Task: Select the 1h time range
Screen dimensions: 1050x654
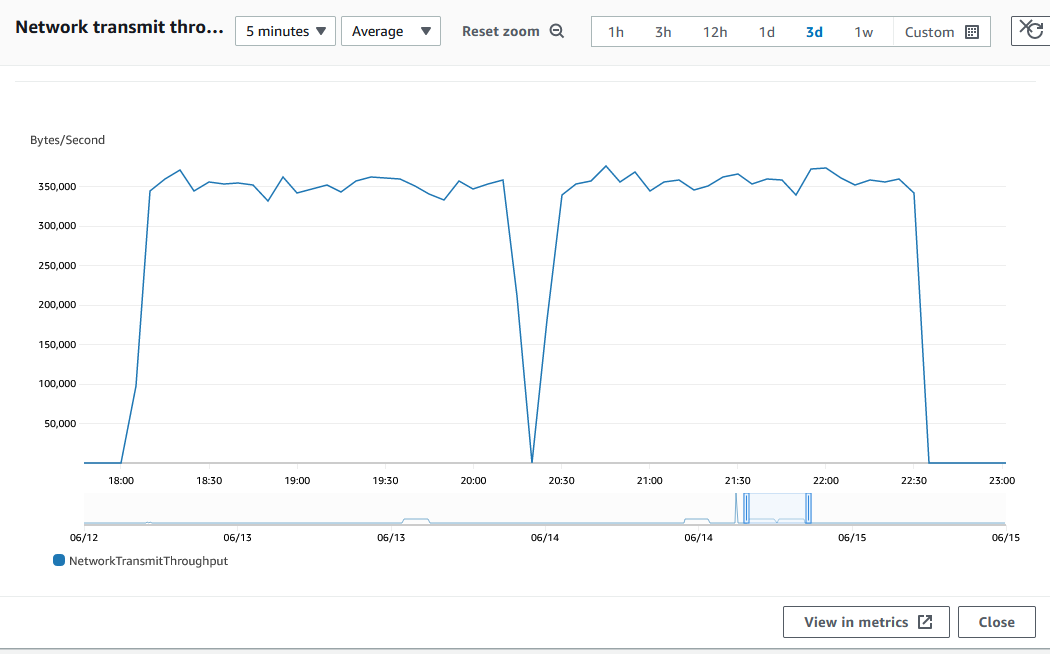Action: (x=615, y=32)
